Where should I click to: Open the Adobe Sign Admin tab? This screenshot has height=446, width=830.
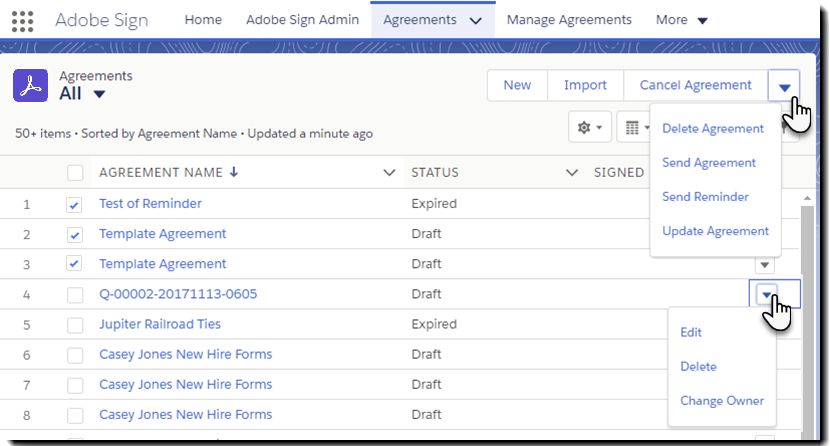pos(302,20)
